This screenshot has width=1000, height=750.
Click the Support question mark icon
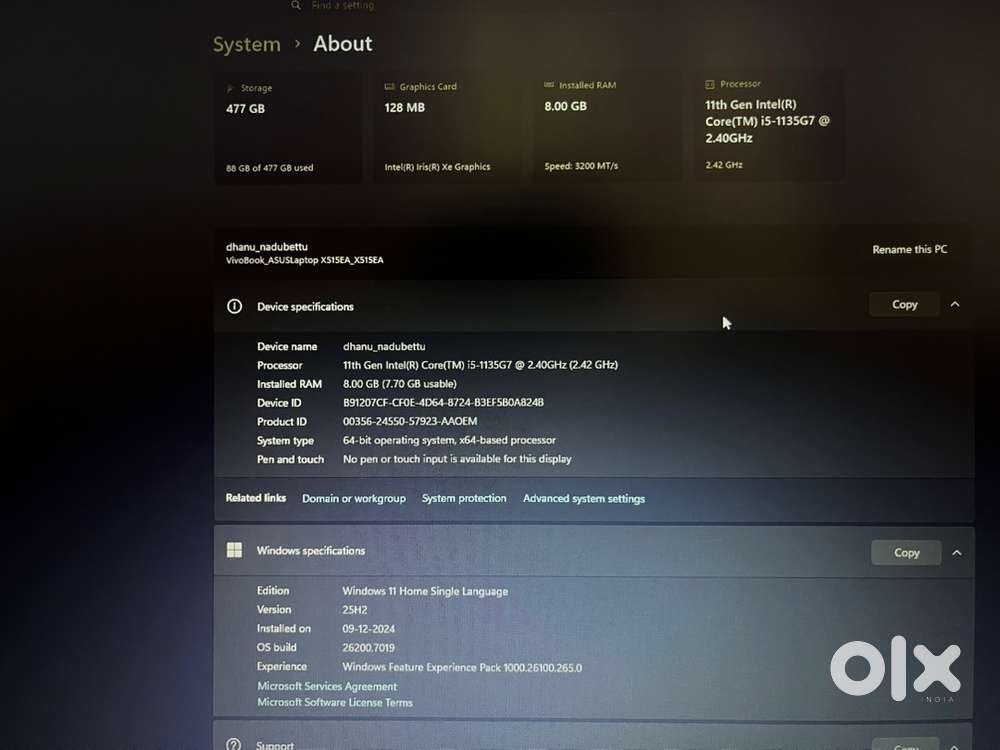234,744
